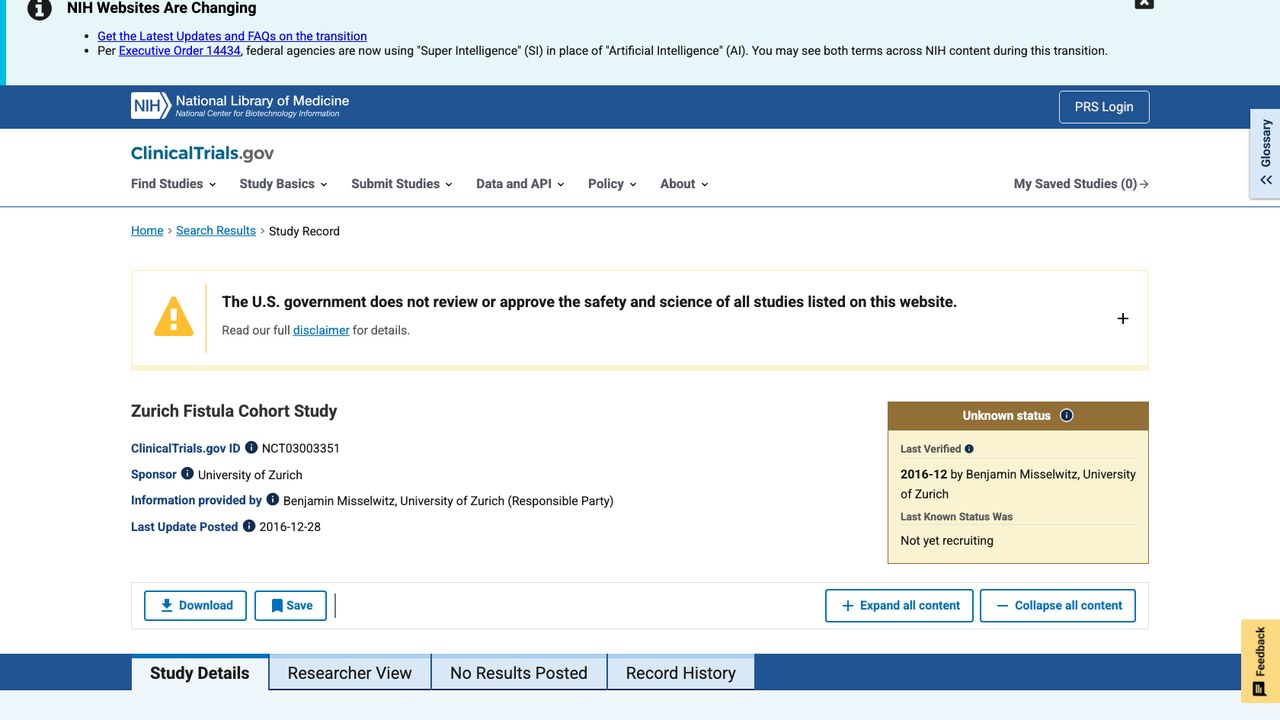Open the Feedback side tab
Viewport: 1280px width, 720px height.
pyautogui.click(x=1260, y=660)
